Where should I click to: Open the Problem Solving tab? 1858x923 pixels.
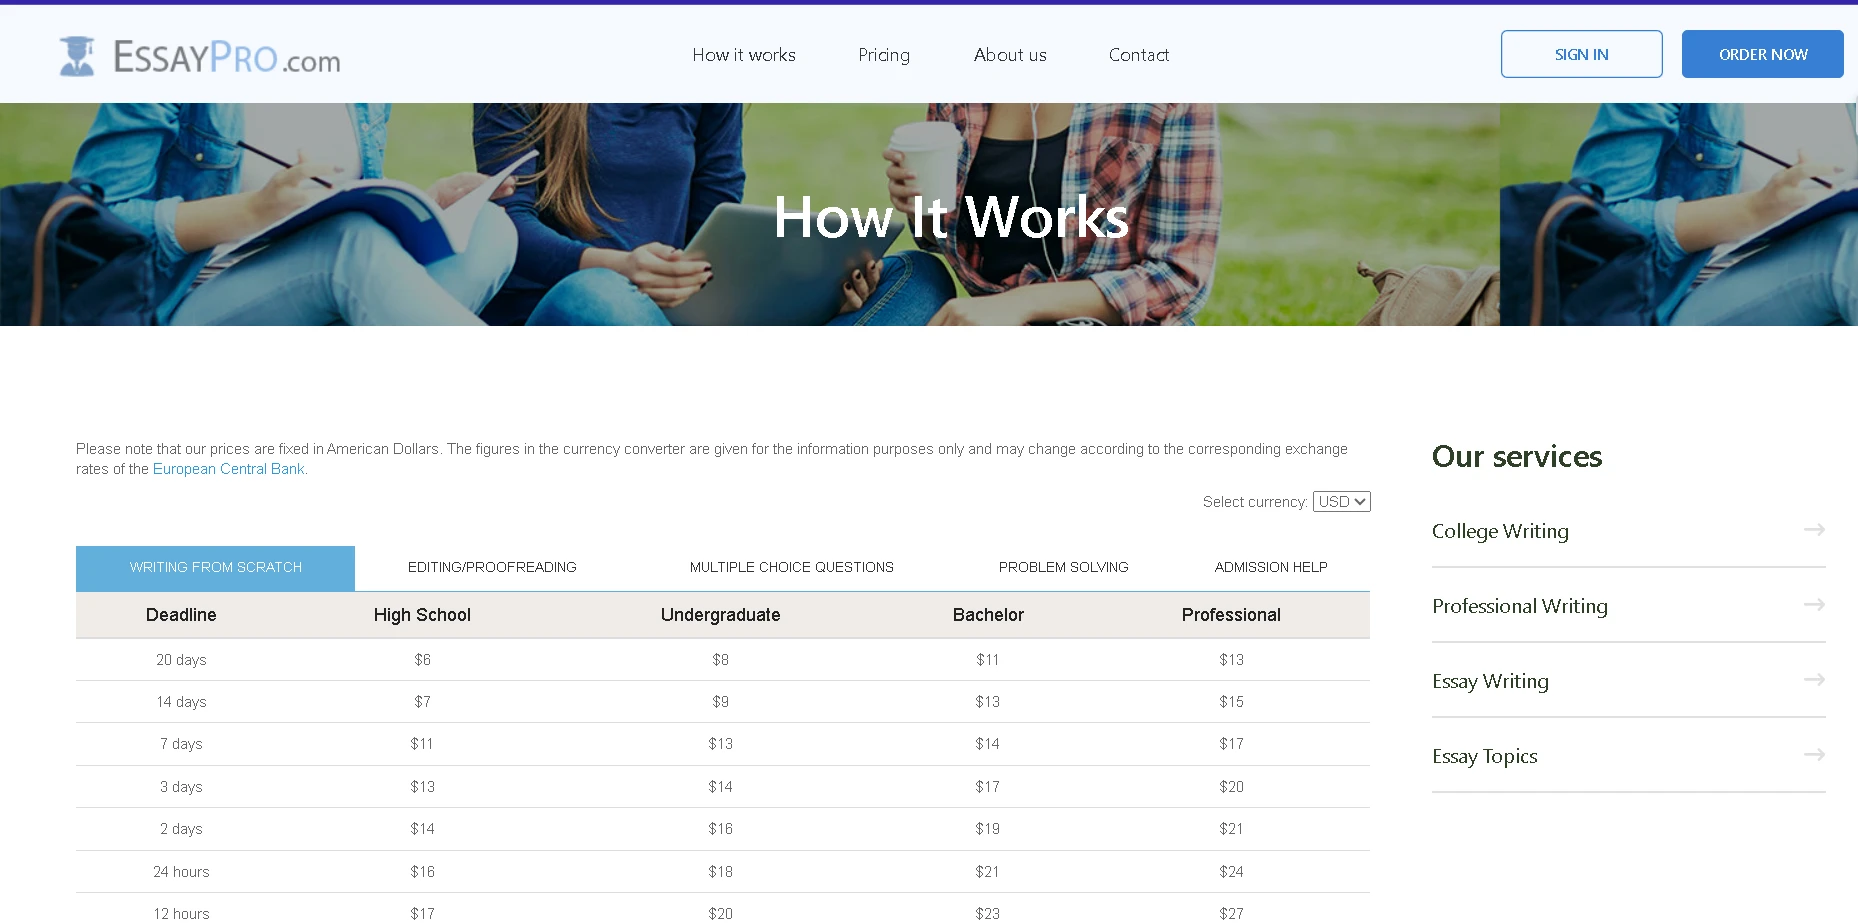click(x=1063, y=567)
